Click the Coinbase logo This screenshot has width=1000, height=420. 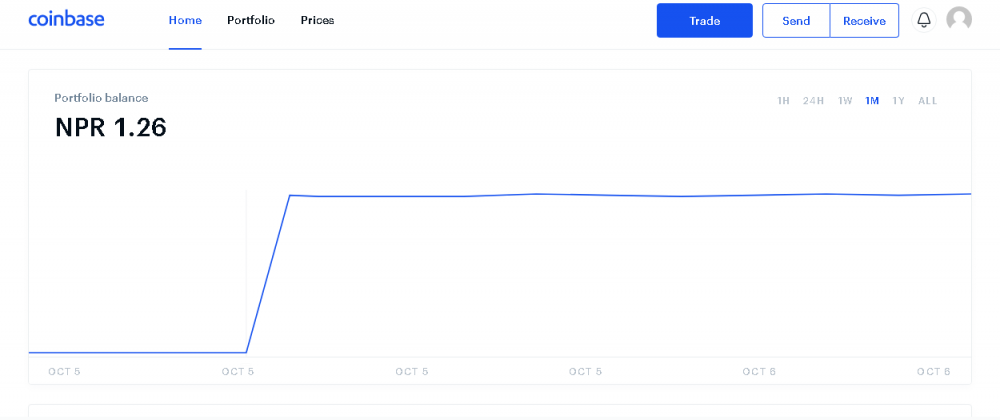(66, 20)
